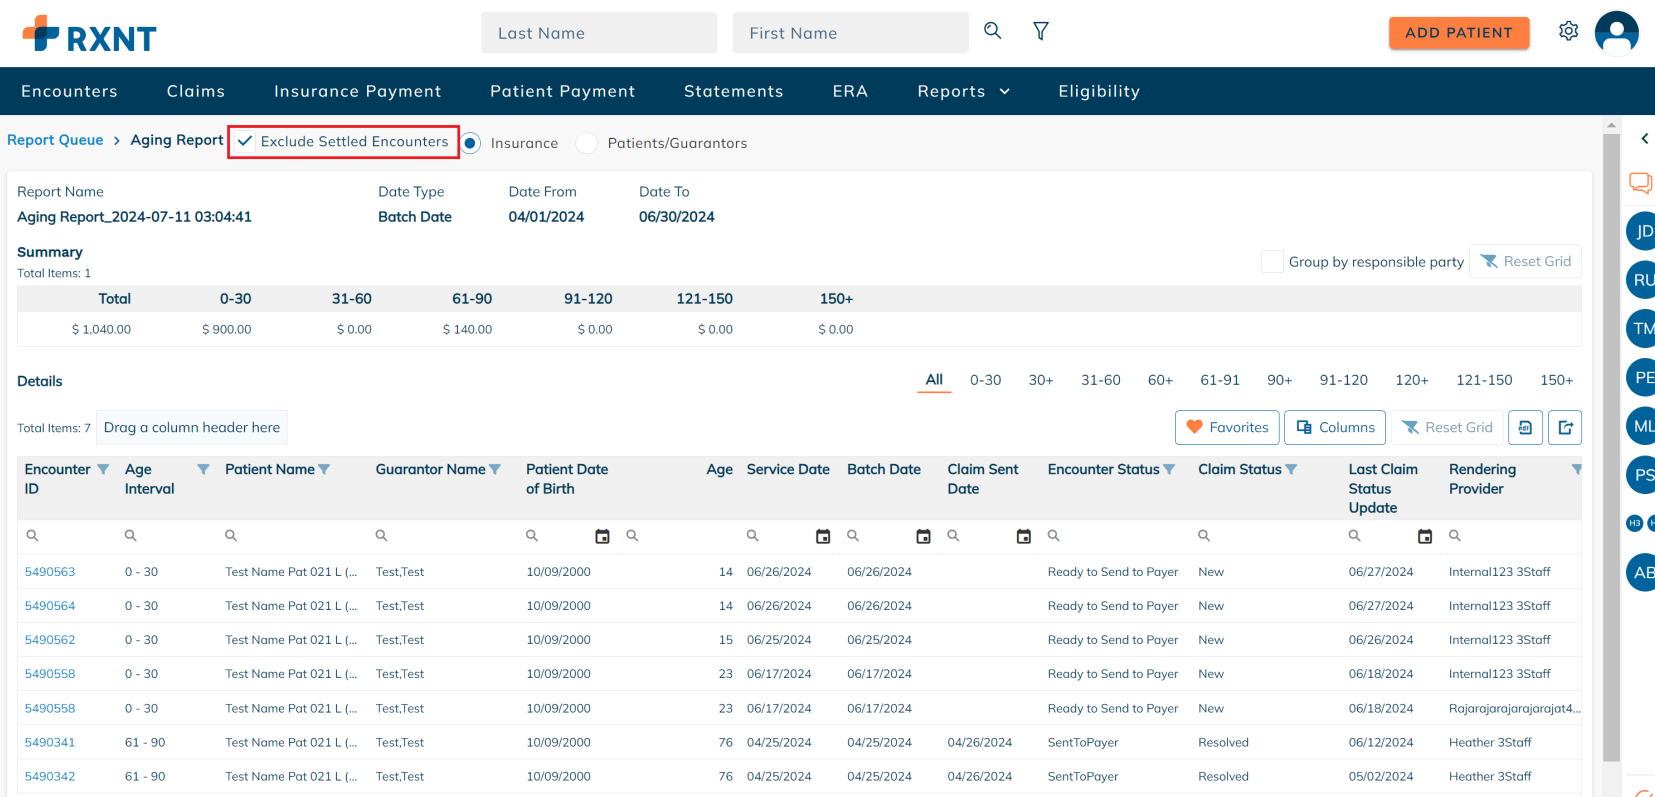This screenshot has width=1655, height=797.
Task: Open the Columns chooser
Action: tap(1334, 427)
